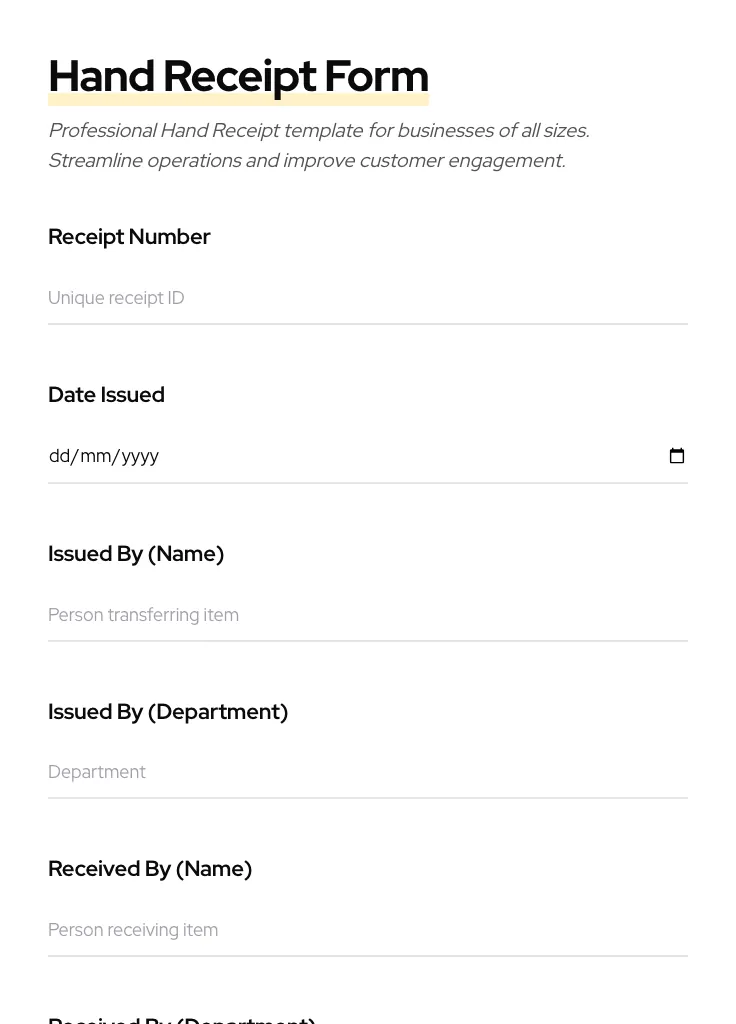Click the Received By (Department) heading
Screen dimensions: 736x1024
(x=181, y=1018)
